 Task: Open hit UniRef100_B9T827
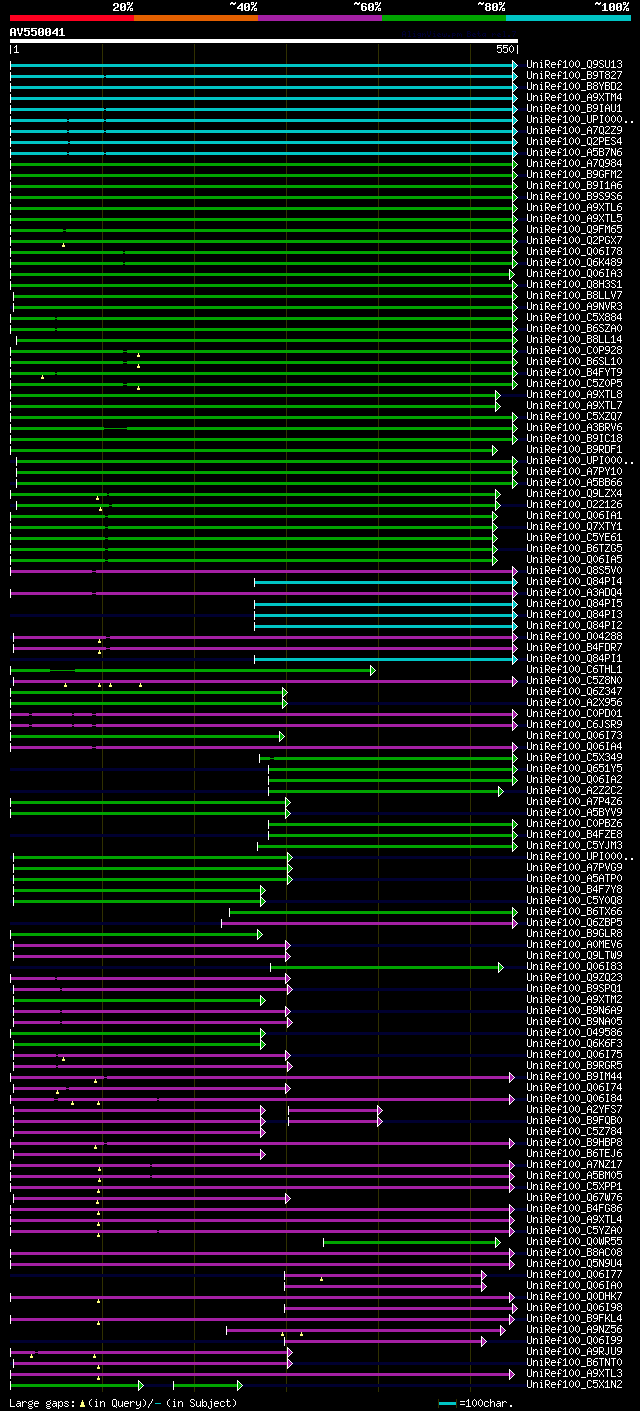(x=574, y=75)
